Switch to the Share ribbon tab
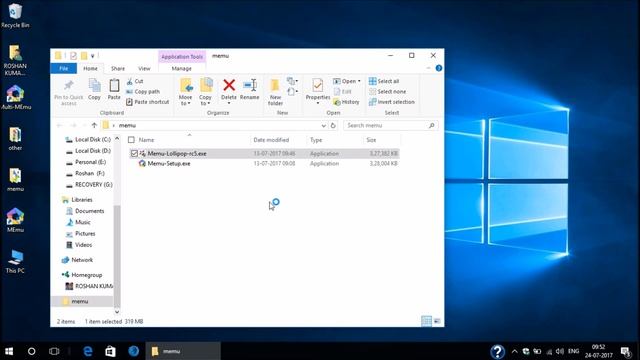Screen dimensions: 640x360 [x=118, y=69]
